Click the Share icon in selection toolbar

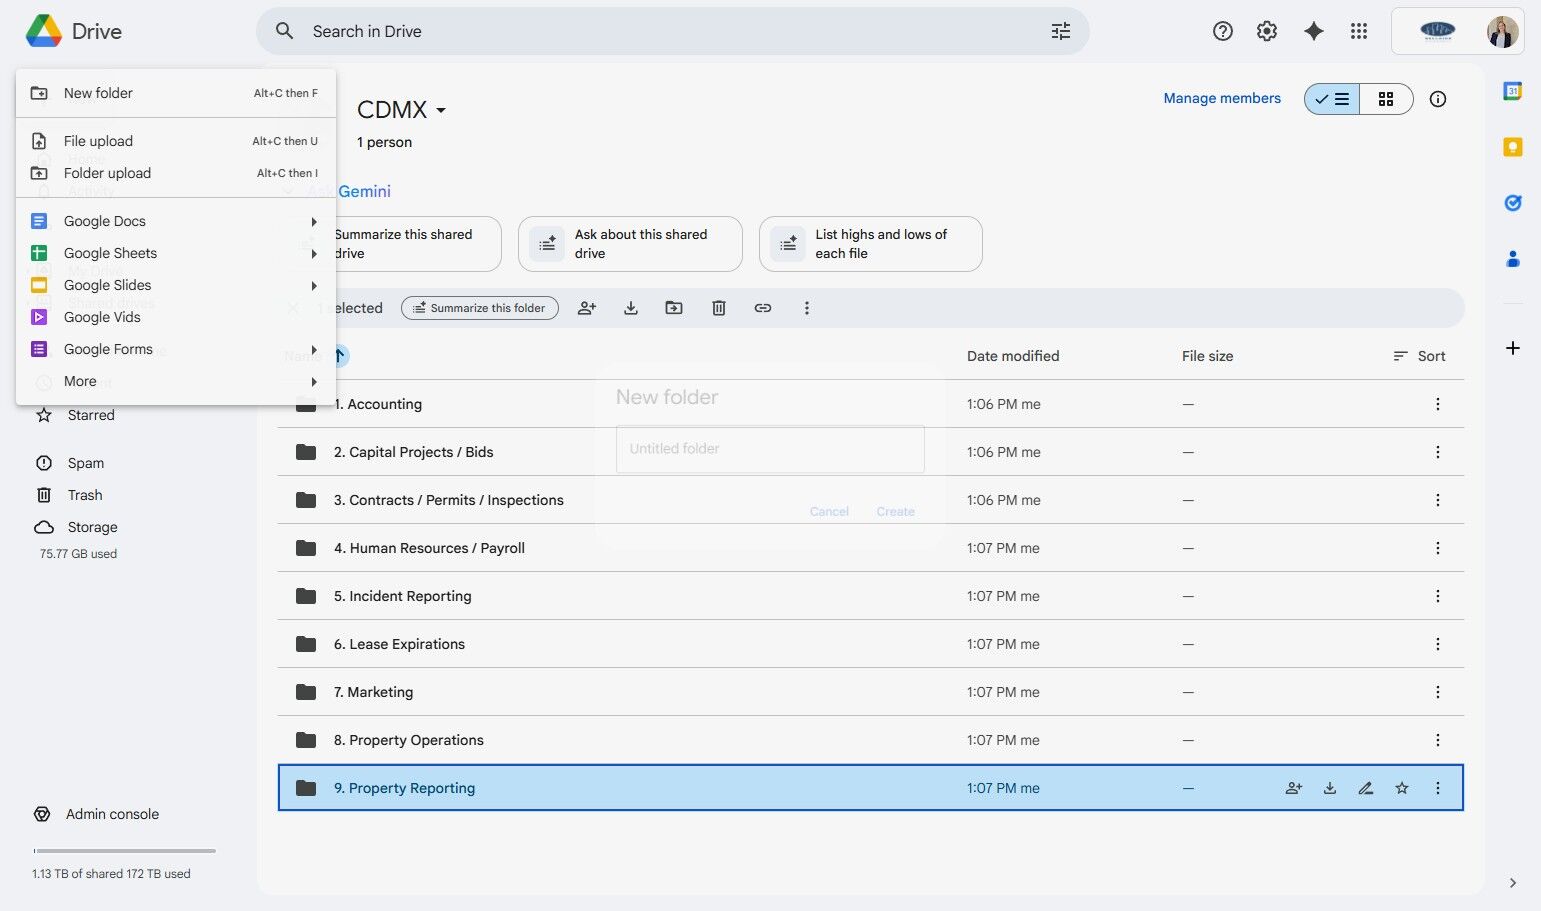587,308
